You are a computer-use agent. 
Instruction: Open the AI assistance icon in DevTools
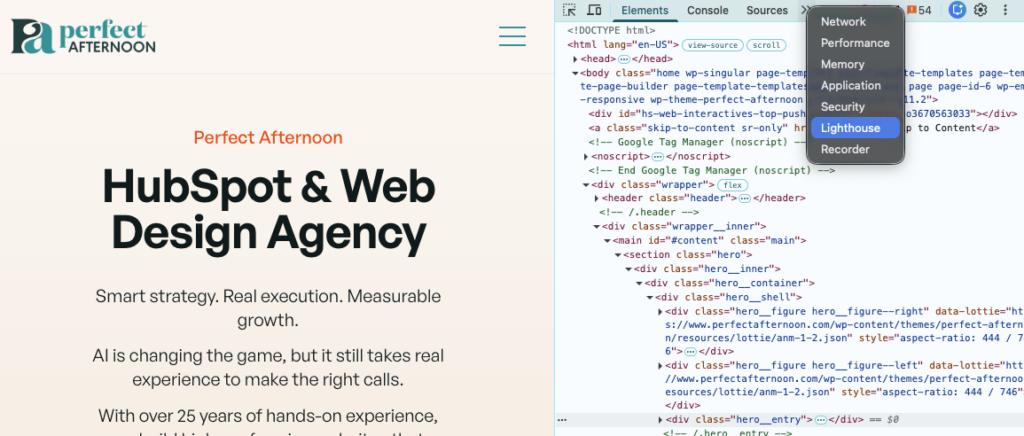(957, 10)
